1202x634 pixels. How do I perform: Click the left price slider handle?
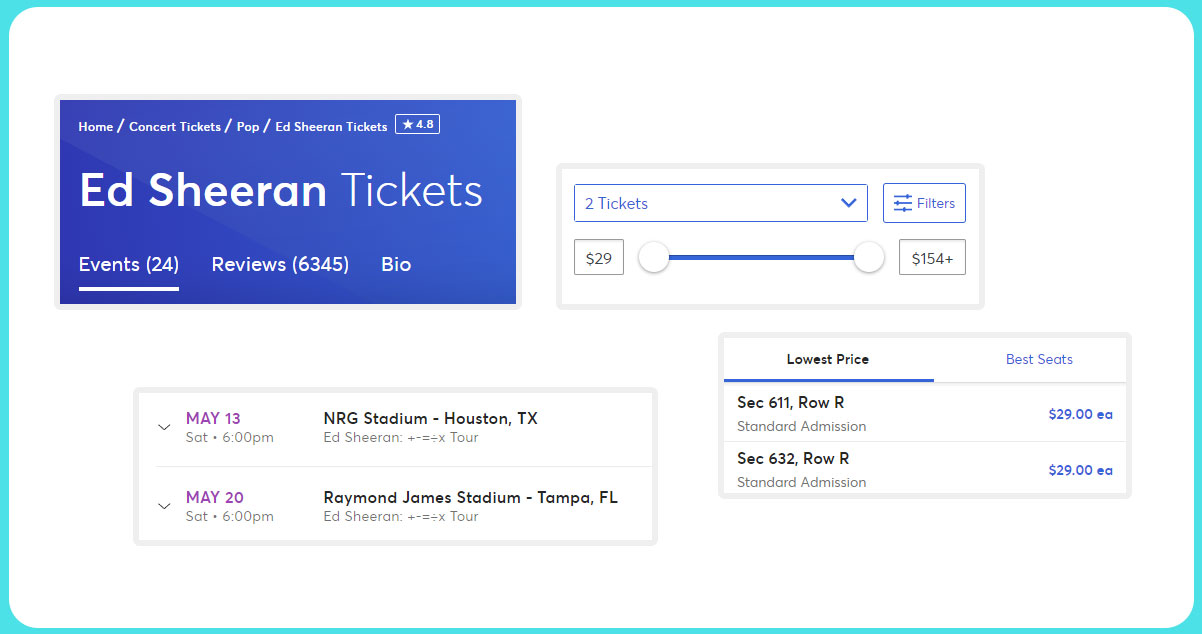(x=654, y=257)
